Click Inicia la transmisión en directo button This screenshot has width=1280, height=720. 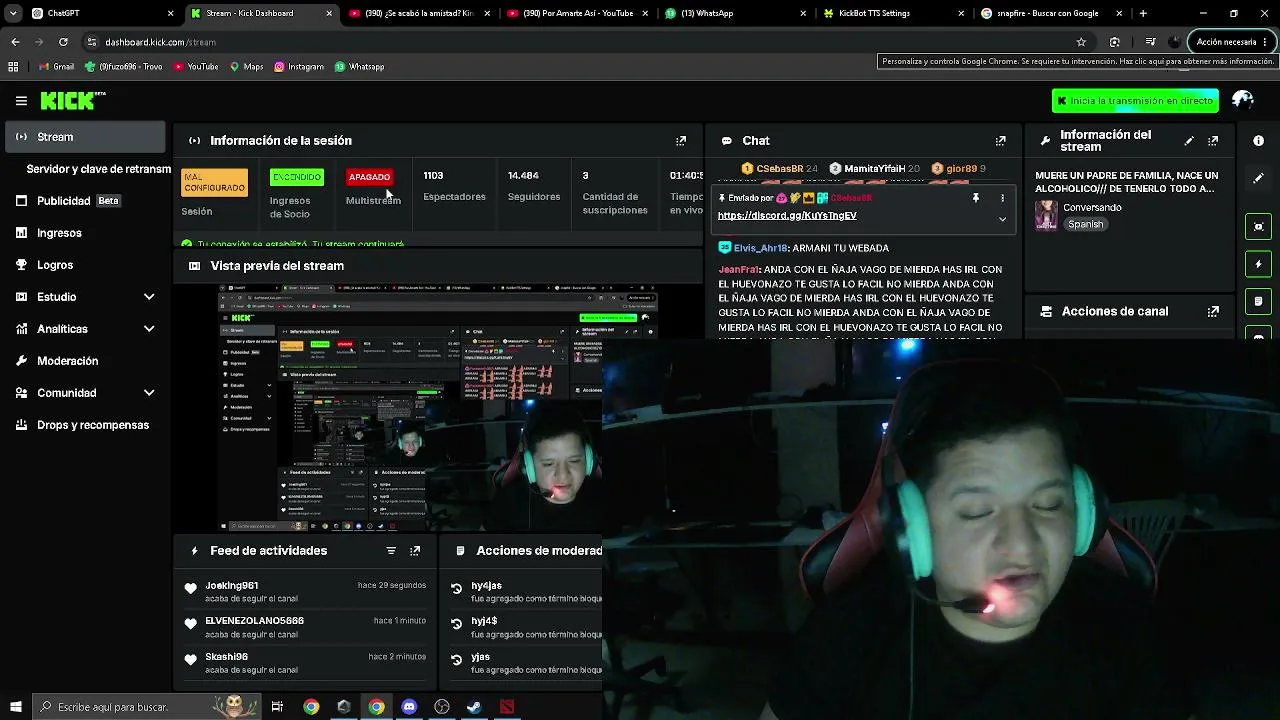pyautogui.click(x=1135, y=101)
